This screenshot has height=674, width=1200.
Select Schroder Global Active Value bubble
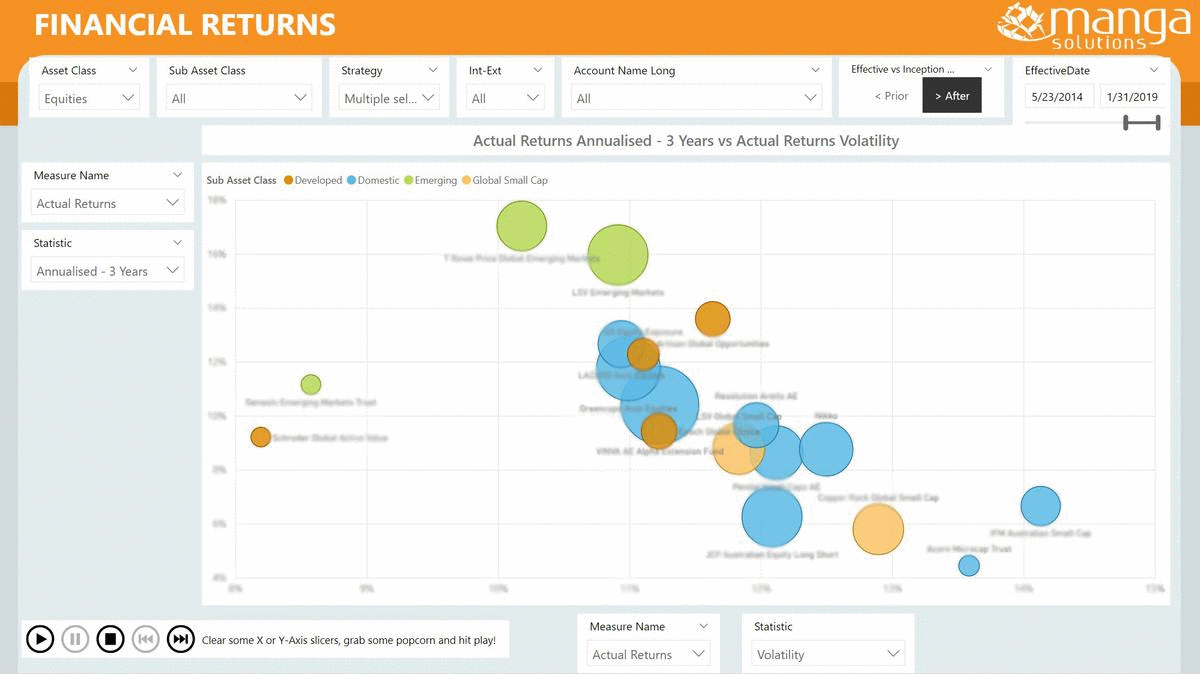click(x=260, y=437)
